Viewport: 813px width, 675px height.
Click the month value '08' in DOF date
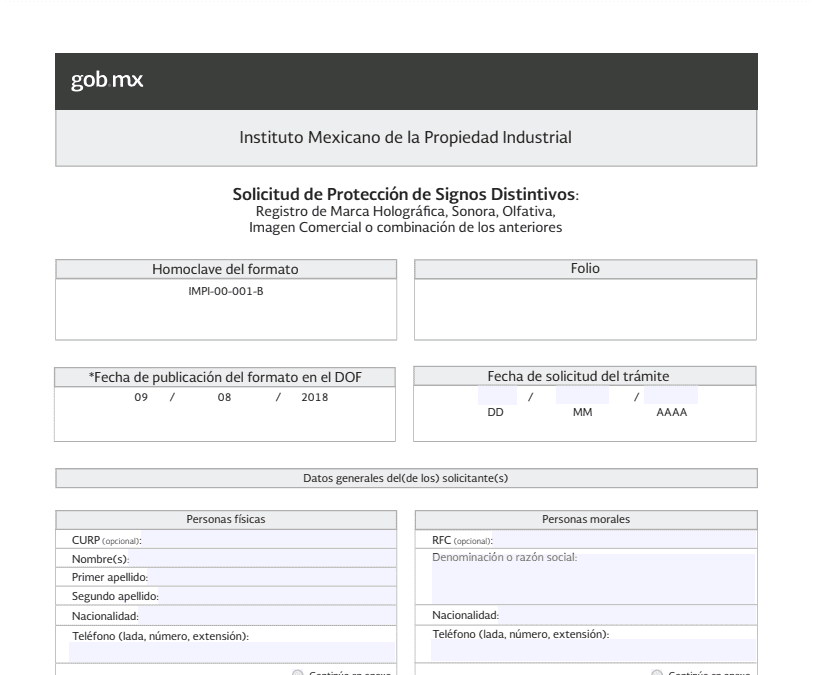coord(224,397)
